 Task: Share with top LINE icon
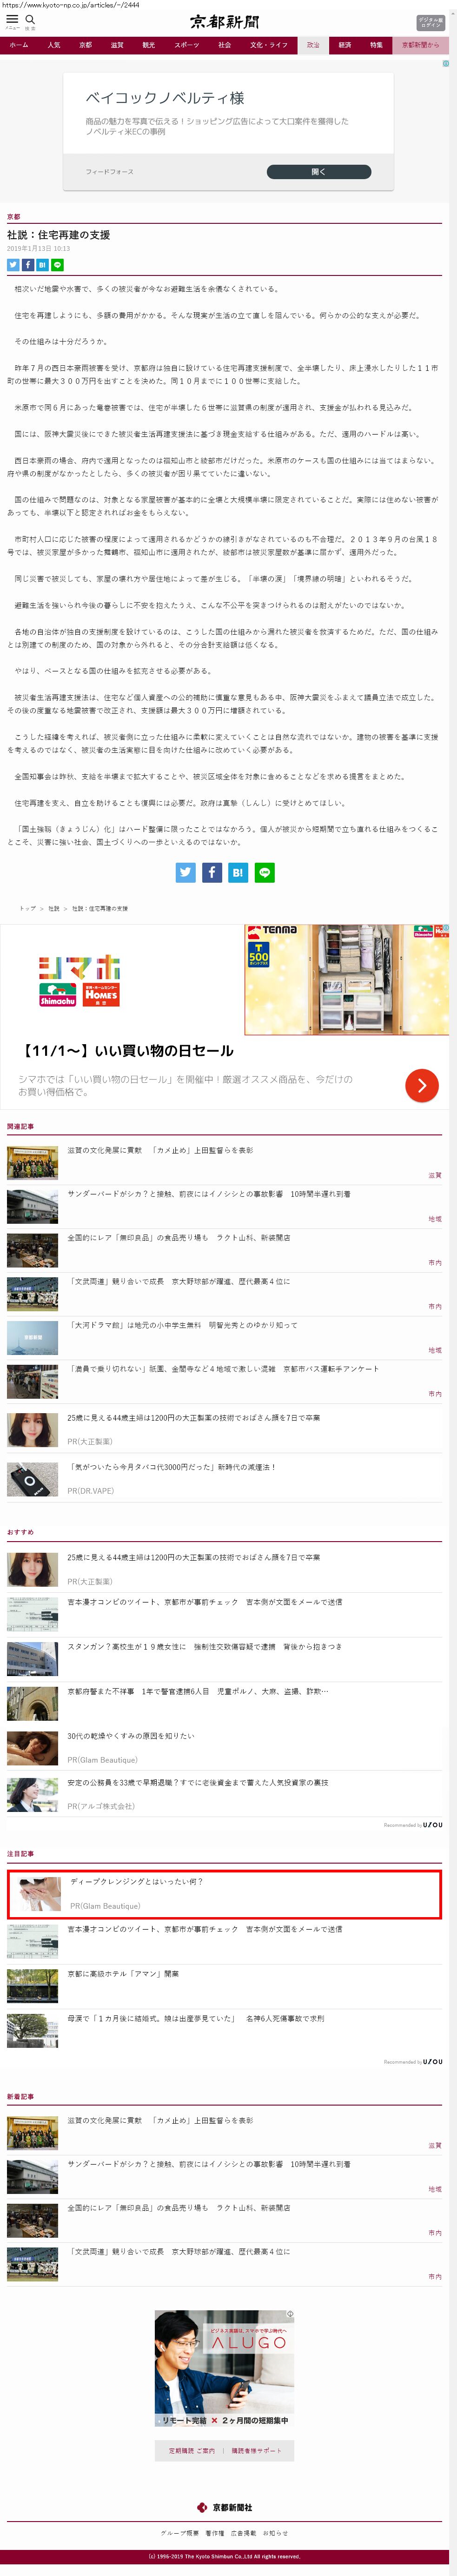tap(57, 265)
